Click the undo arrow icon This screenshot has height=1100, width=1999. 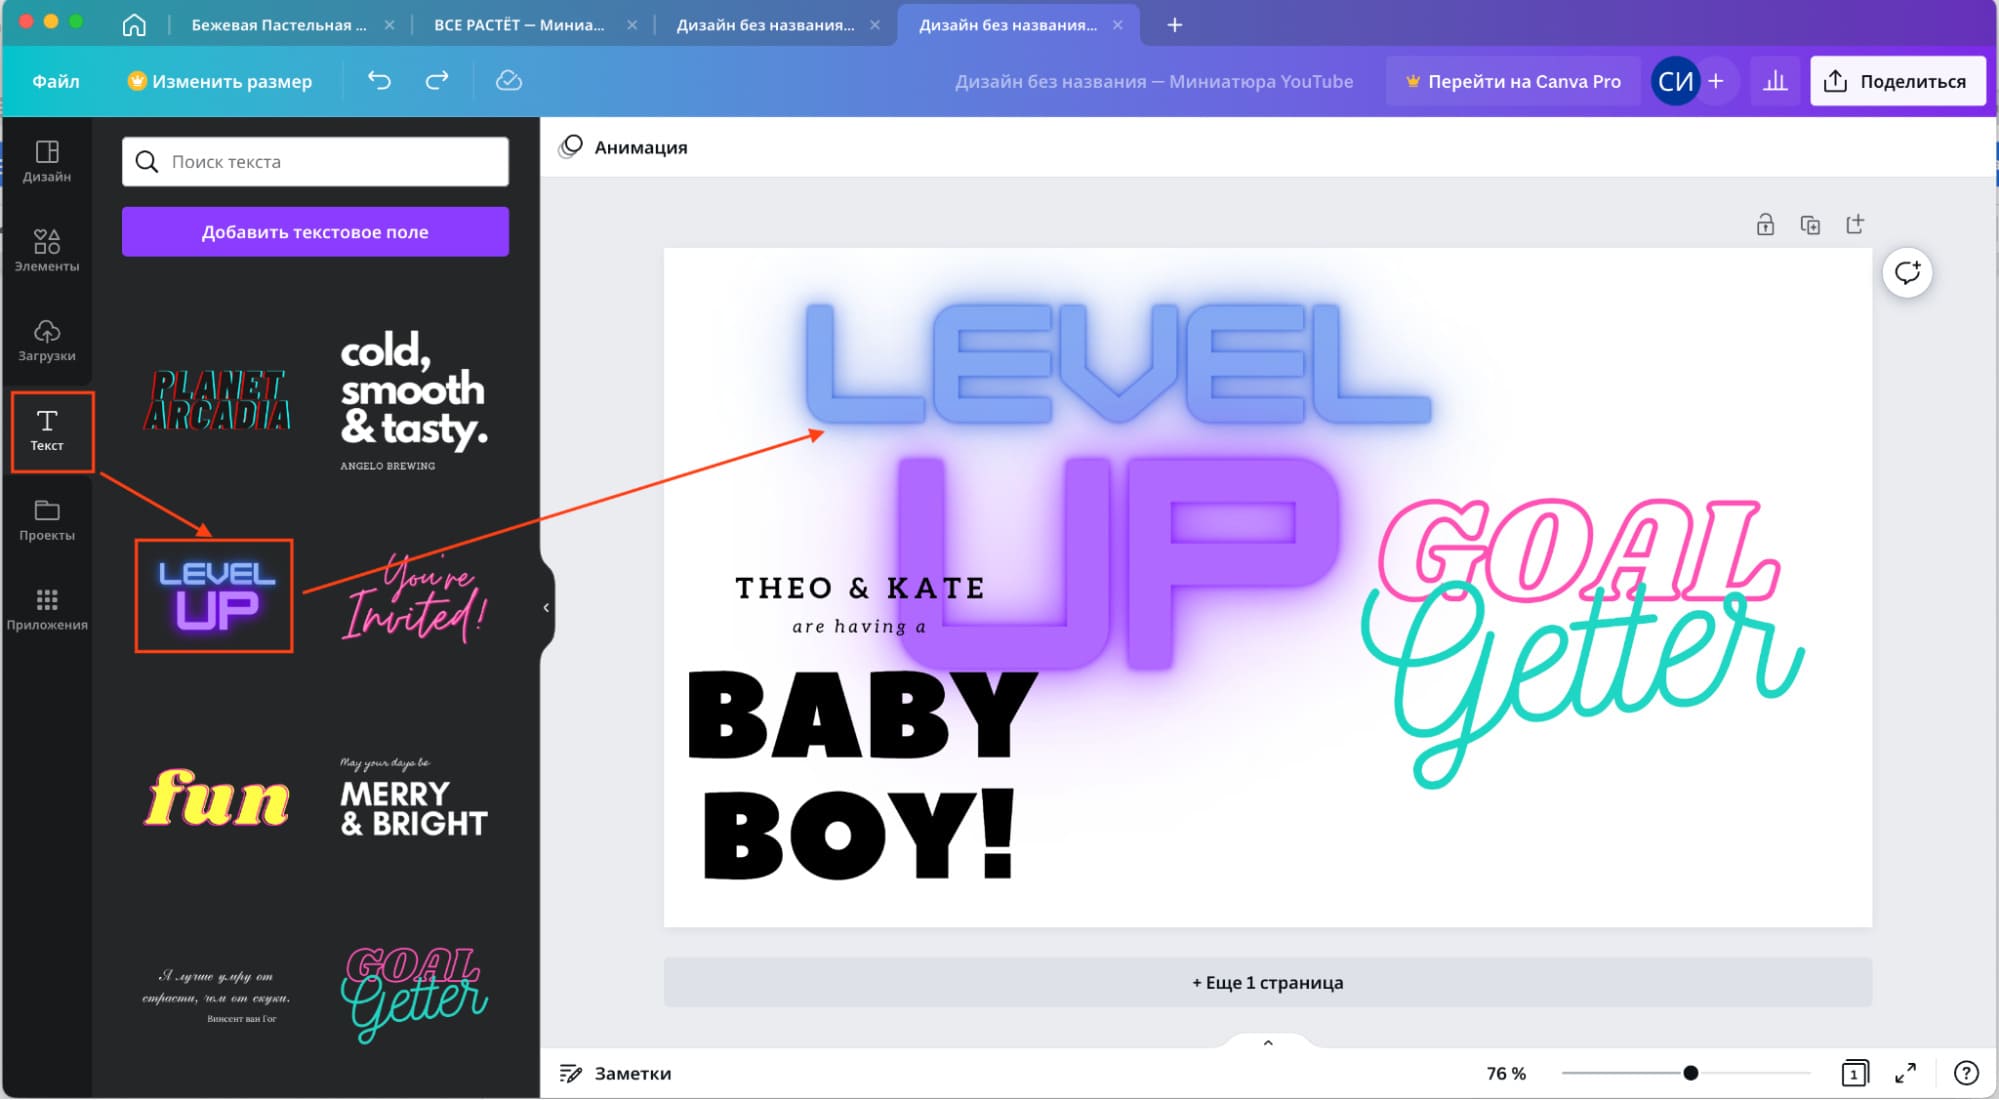point(379,81)
